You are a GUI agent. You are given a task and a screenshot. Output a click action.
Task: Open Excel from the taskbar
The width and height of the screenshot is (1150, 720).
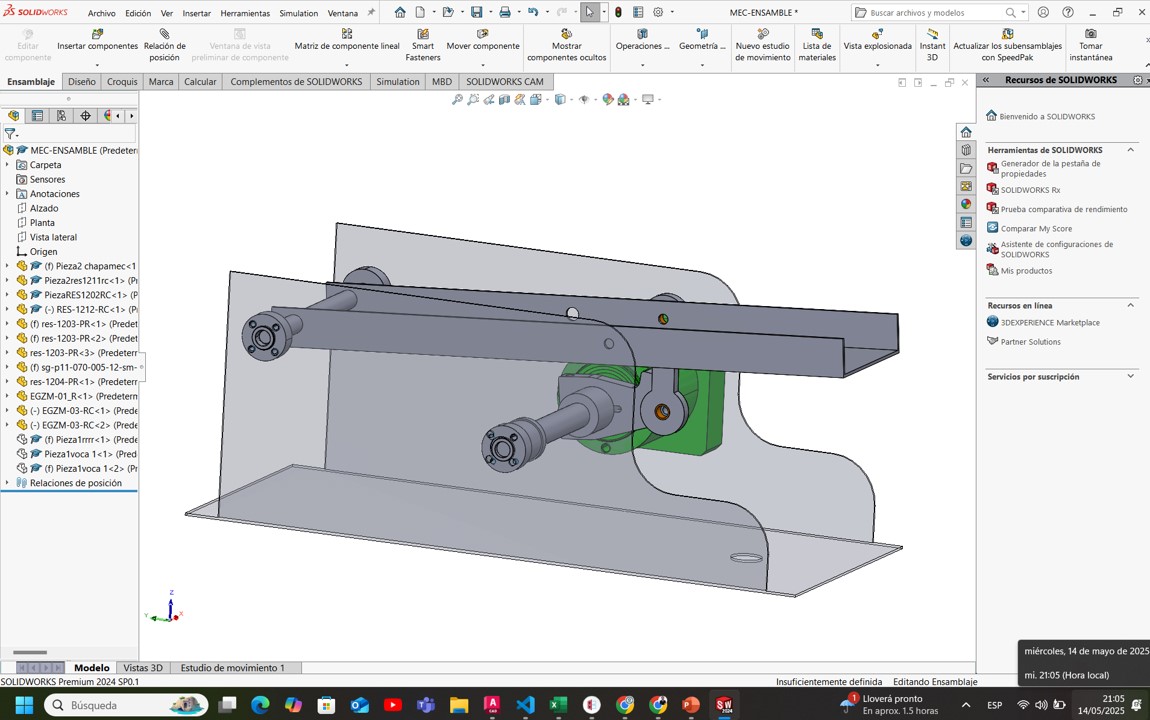pos(558,705)
